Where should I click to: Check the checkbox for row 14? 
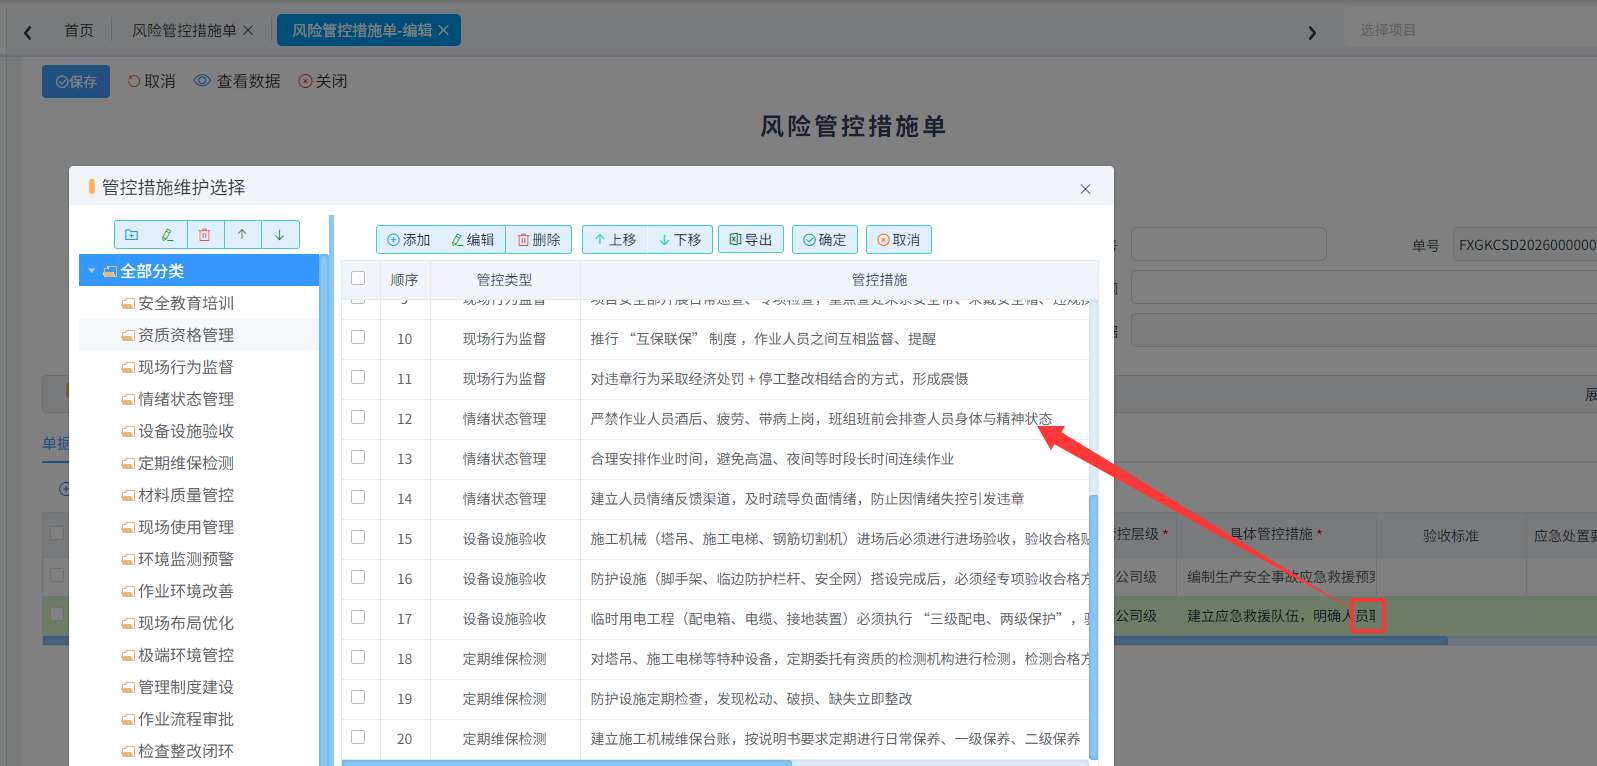coord(358,498)
